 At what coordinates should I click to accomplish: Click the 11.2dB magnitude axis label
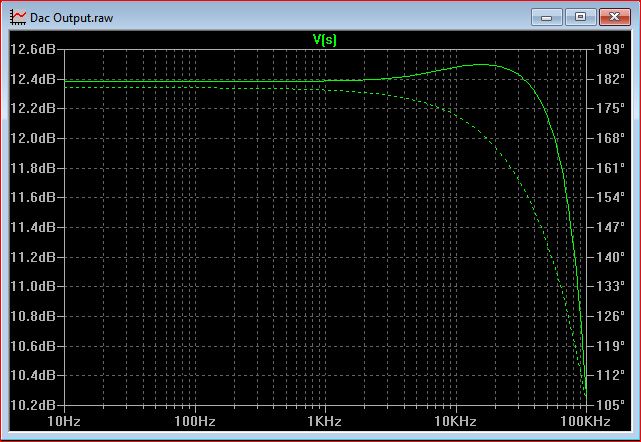coord(33,257)
